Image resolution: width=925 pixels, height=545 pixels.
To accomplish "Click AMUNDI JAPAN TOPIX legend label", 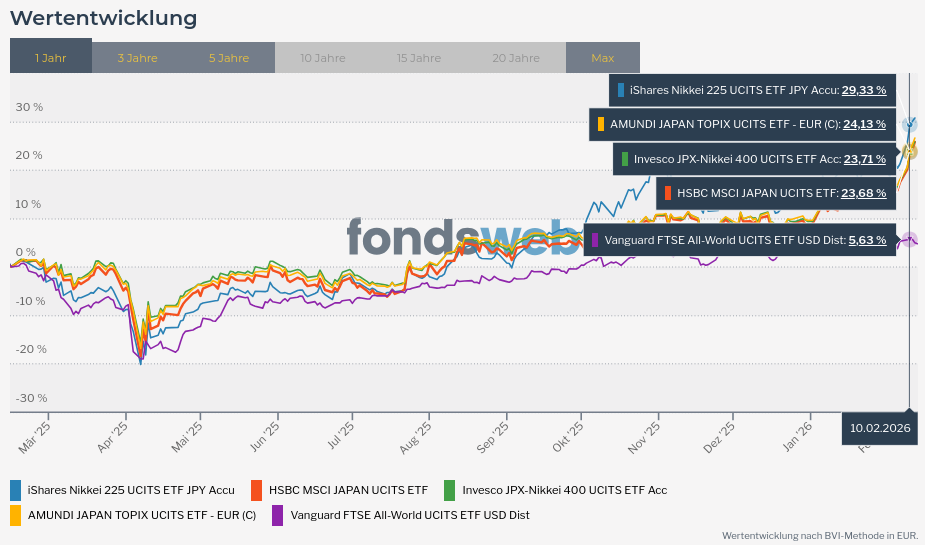I will click(x=142, y=515).
